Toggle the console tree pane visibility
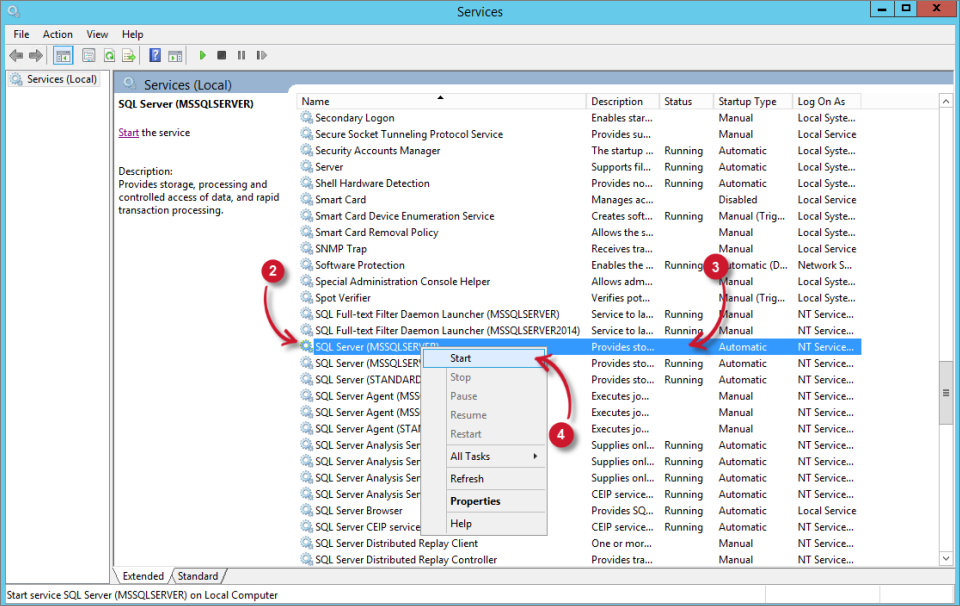Image resolution: width=960 pixels, height=606 pixels. [x=62, y=55]
